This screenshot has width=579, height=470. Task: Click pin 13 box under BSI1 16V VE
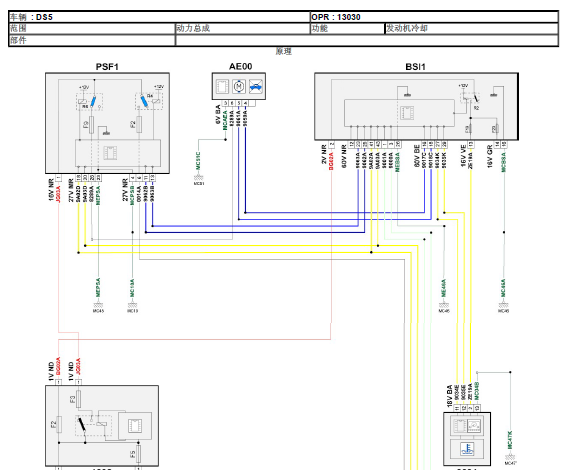click(x=470, y=144)
